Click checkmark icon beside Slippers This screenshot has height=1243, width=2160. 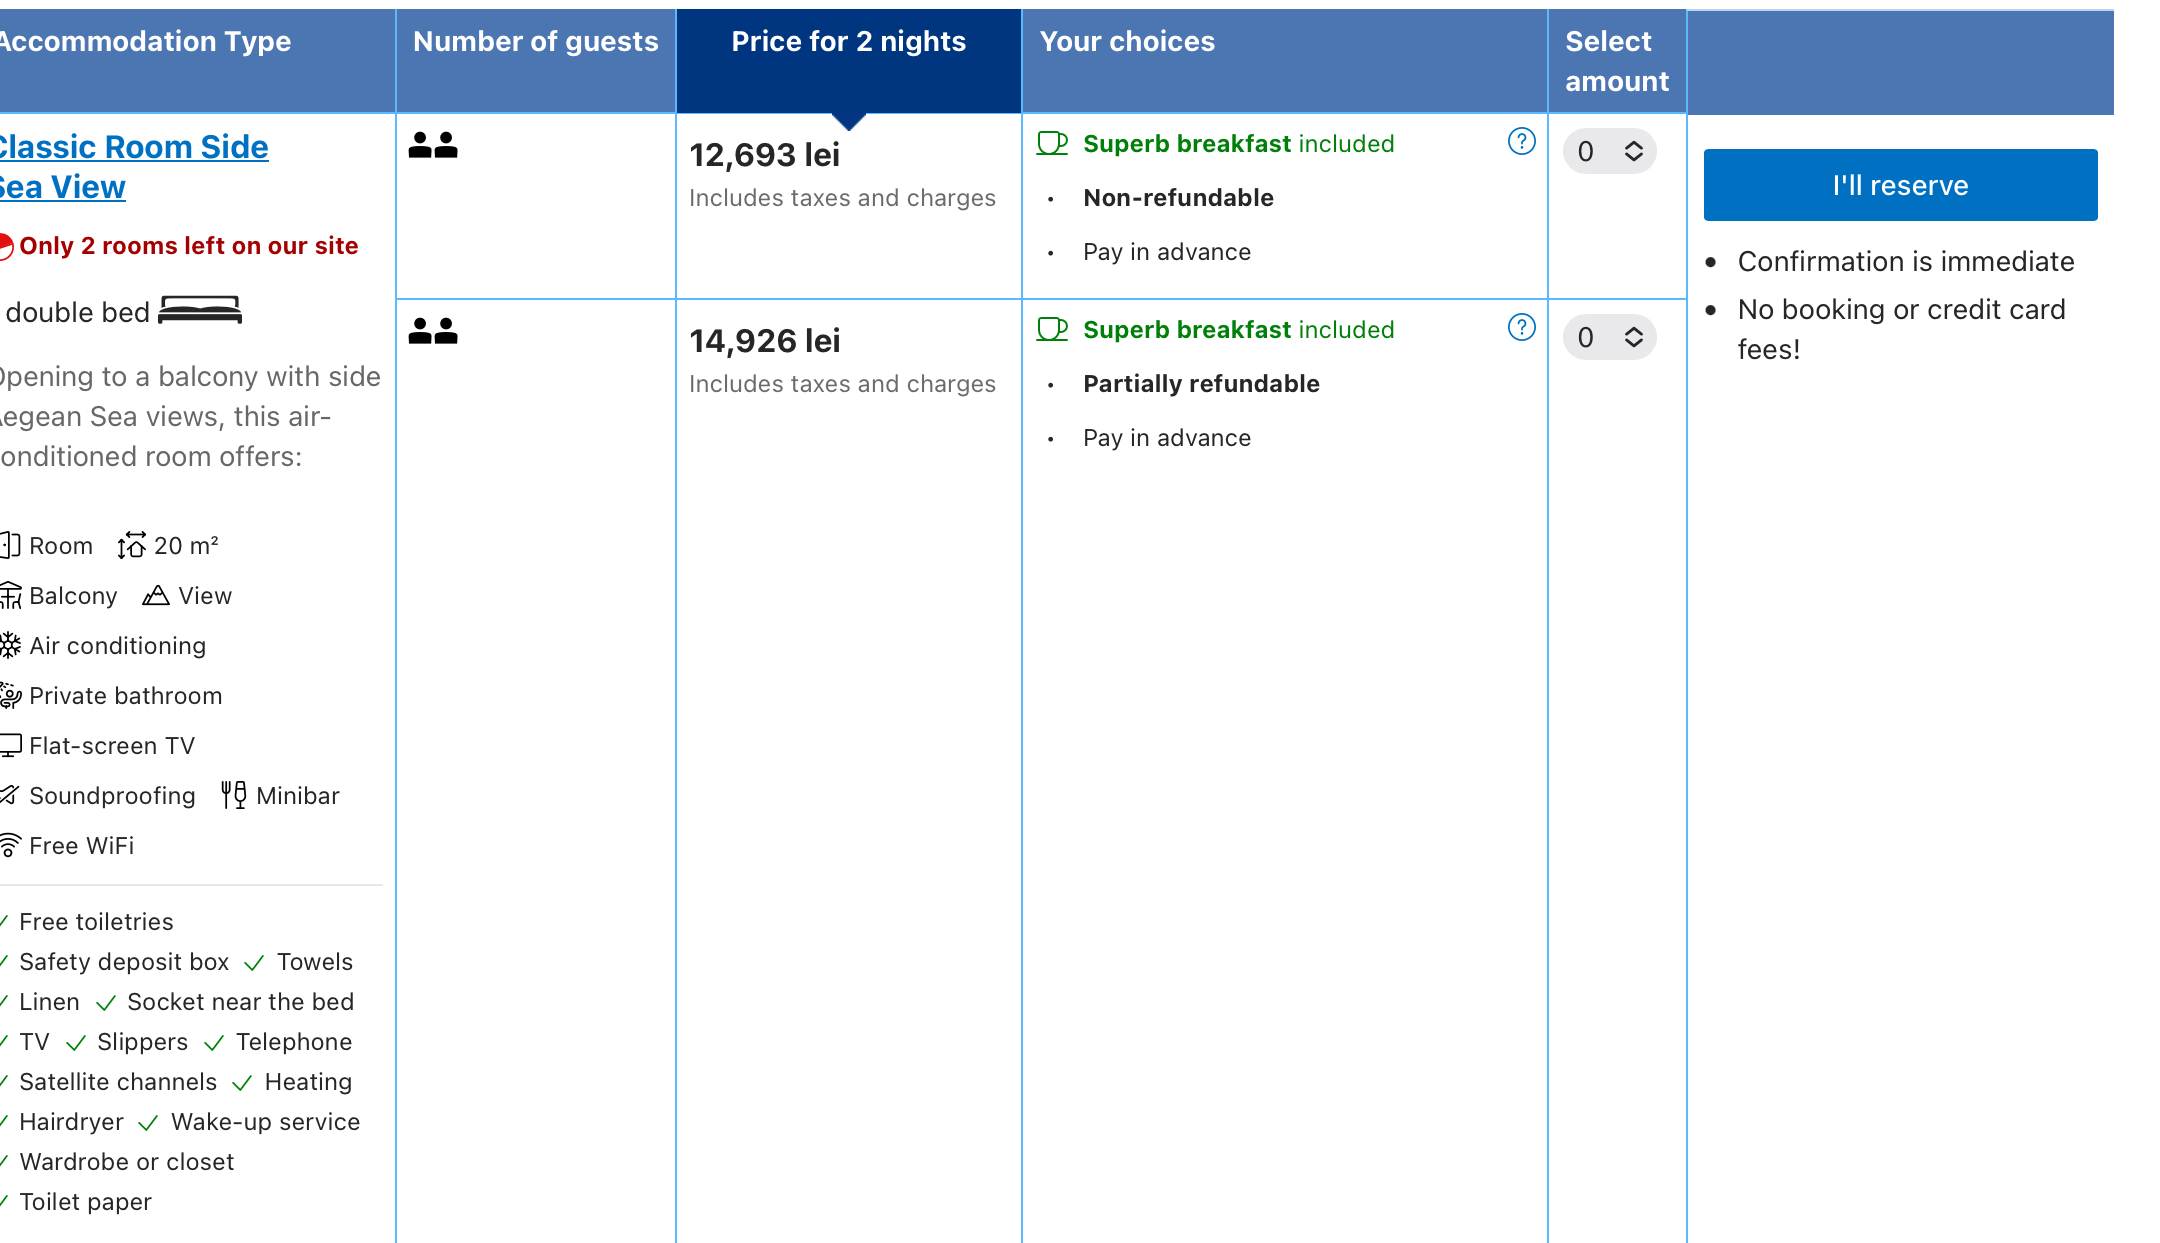coord(76,1043)
